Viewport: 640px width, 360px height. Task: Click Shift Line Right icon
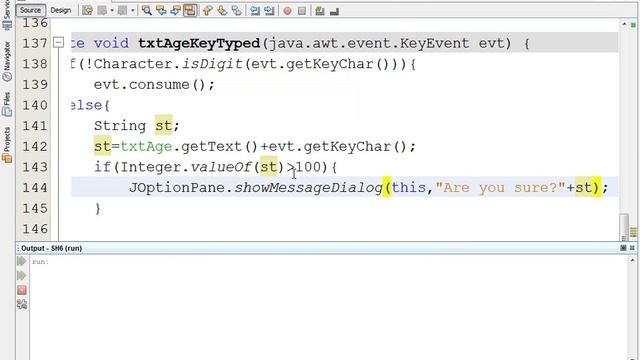269,11
